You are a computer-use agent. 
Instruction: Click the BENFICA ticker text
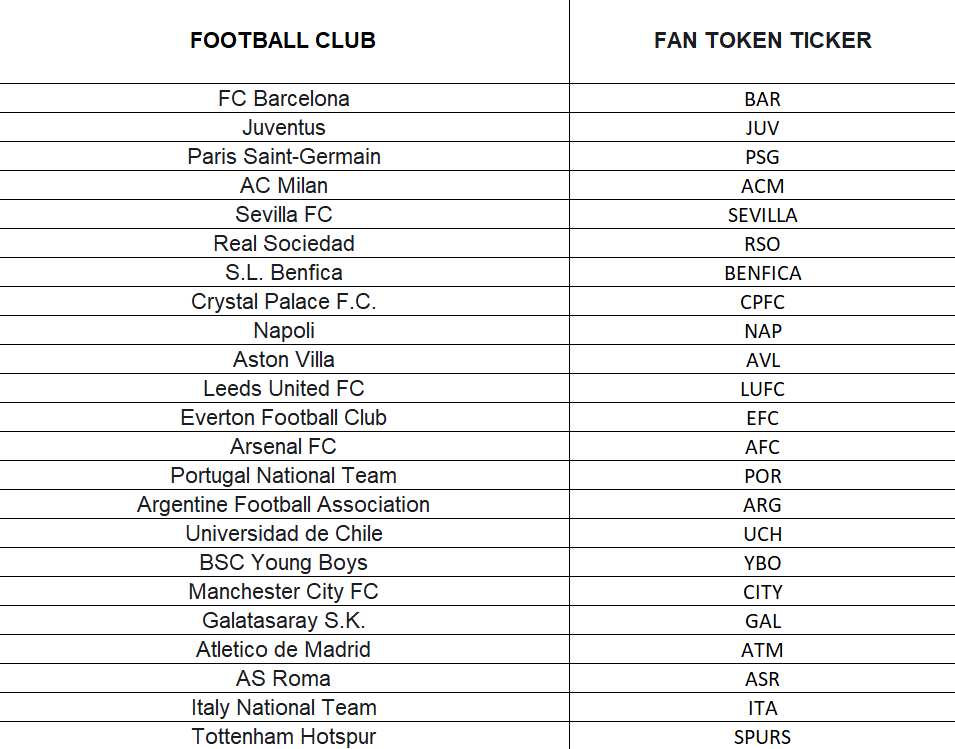(x=762, y=273)
